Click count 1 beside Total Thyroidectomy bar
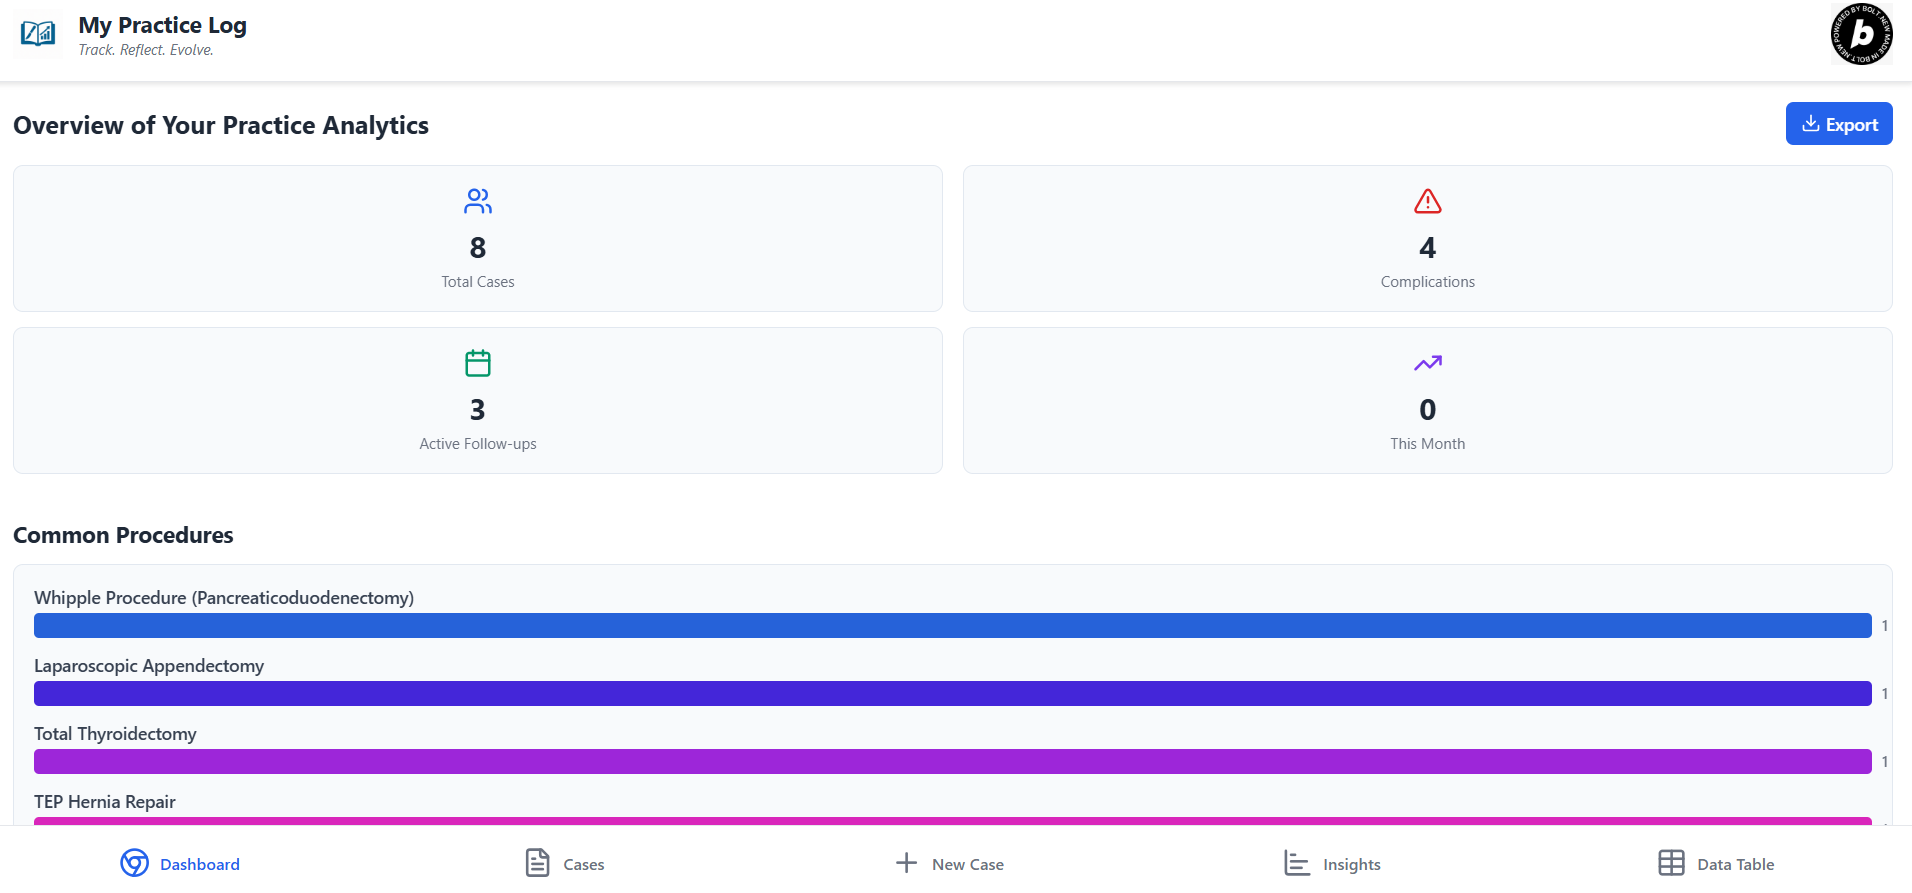Viewport: 1912px width, 893px height. (x=1885, y=762)
